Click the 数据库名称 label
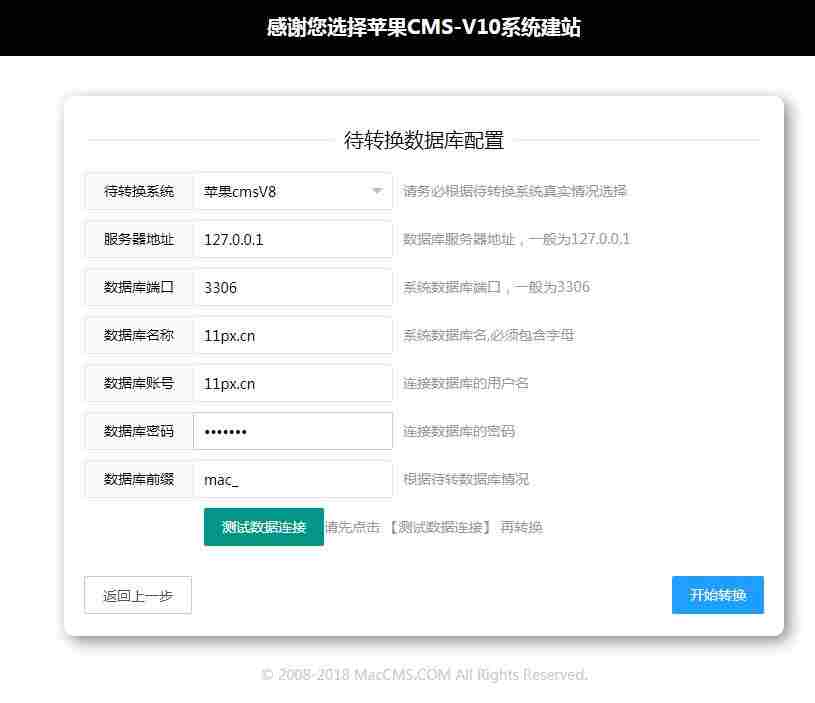Screen dimensions: 815x703 [139, 336]
